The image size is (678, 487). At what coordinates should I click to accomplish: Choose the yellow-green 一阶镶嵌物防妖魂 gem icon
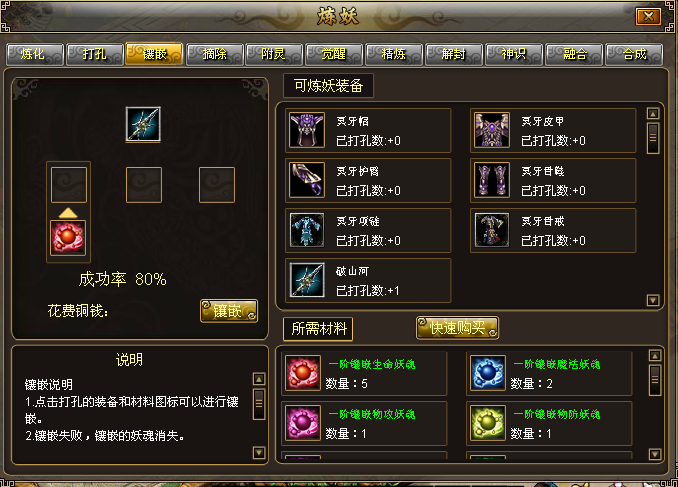(488, 423)
